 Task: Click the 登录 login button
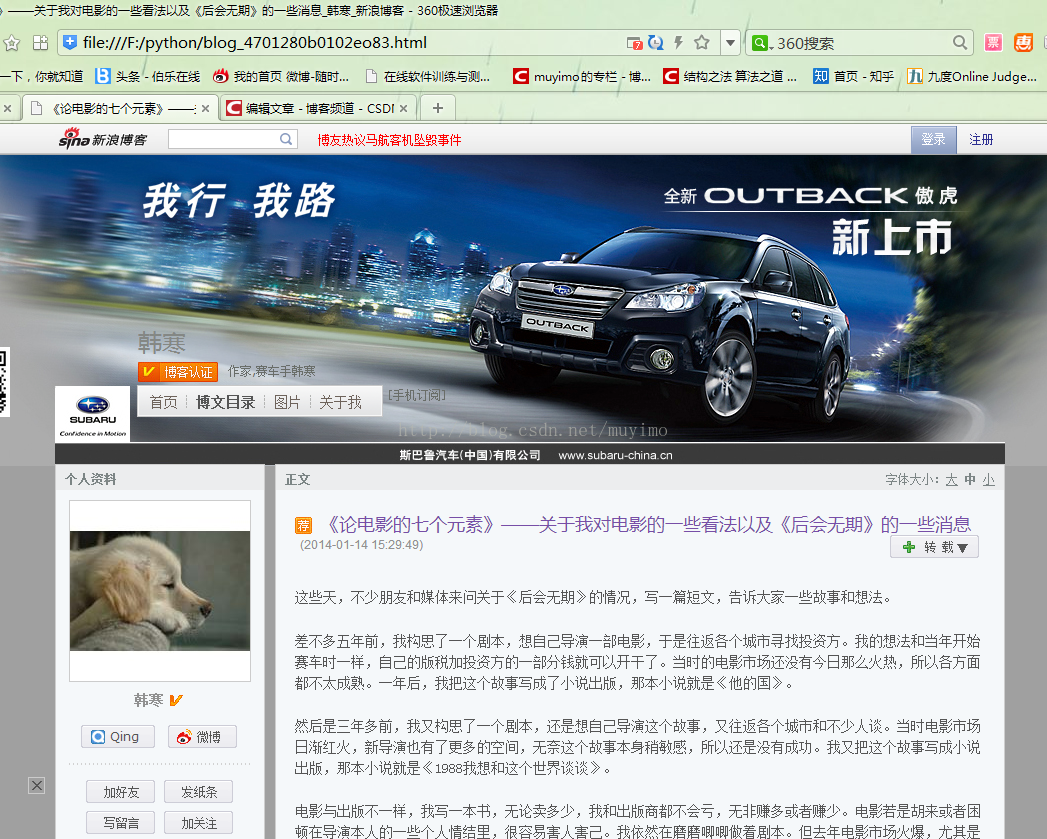[x=933, y=140]
